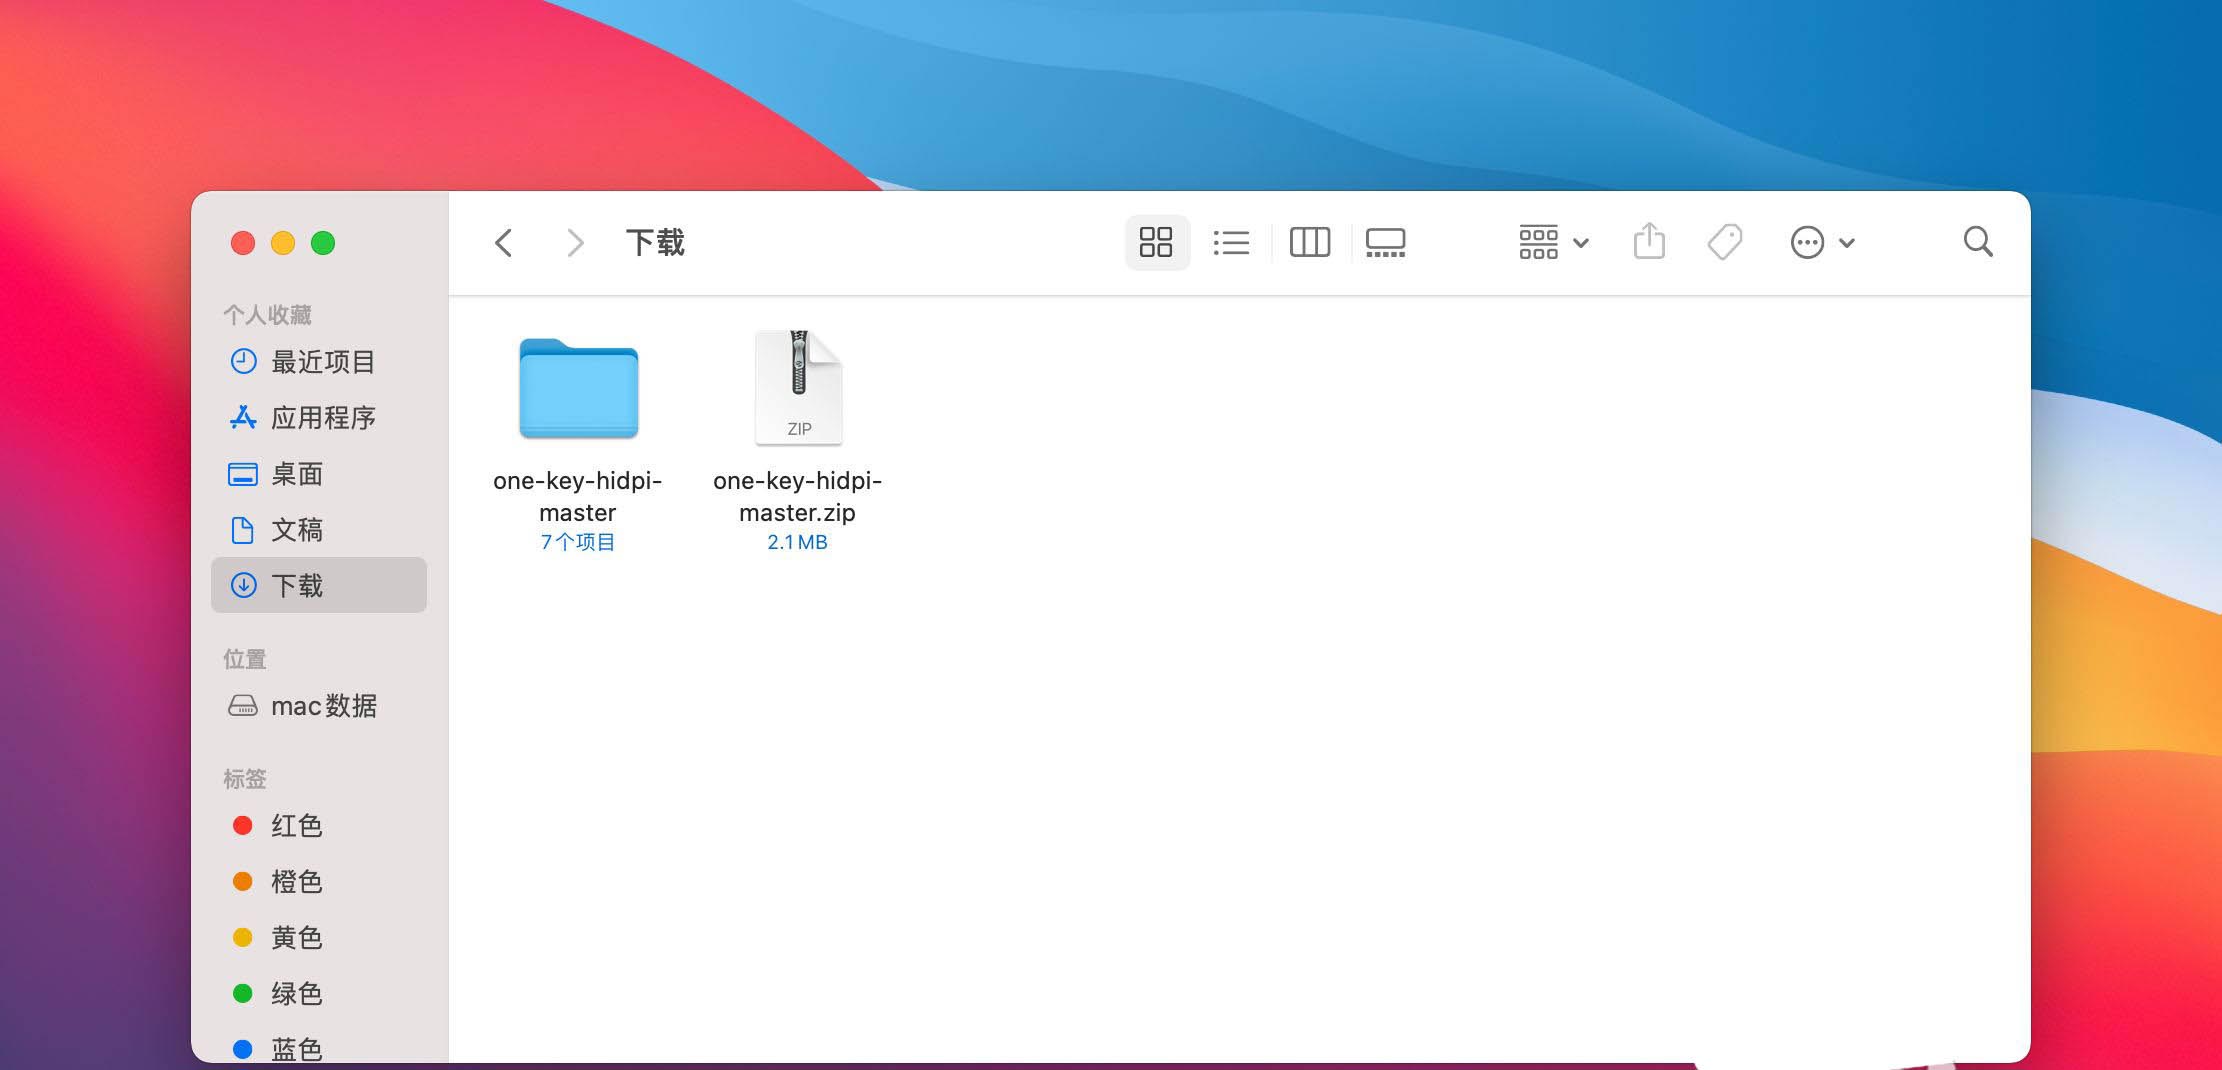Click the tag icon to edit tags
This screenshot has height=1070, width=2222.
point(1725,242)
